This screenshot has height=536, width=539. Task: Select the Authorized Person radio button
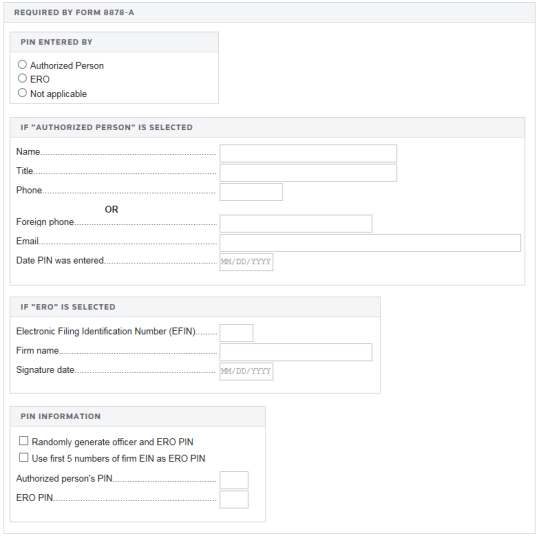(x=22, y=65)
